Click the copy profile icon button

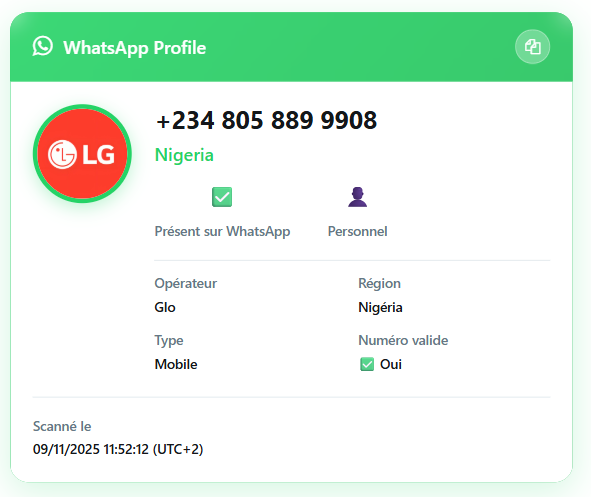pyautogui.click(x=532, y=47)
